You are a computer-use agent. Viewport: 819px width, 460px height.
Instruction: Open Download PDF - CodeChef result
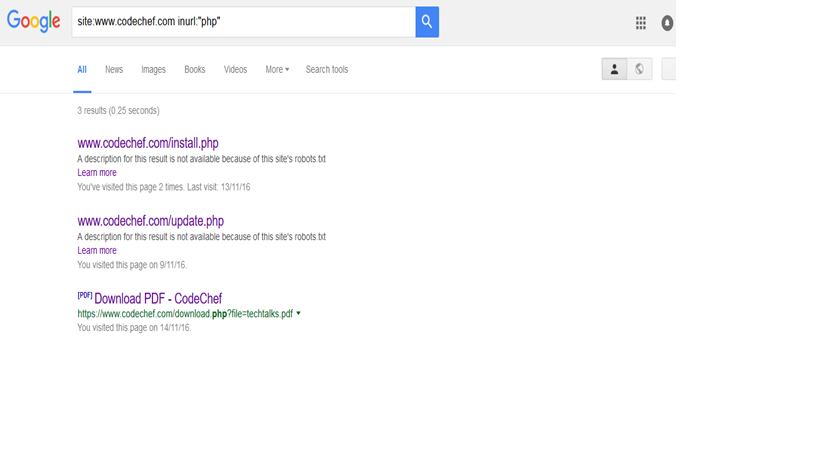[158, 299]
